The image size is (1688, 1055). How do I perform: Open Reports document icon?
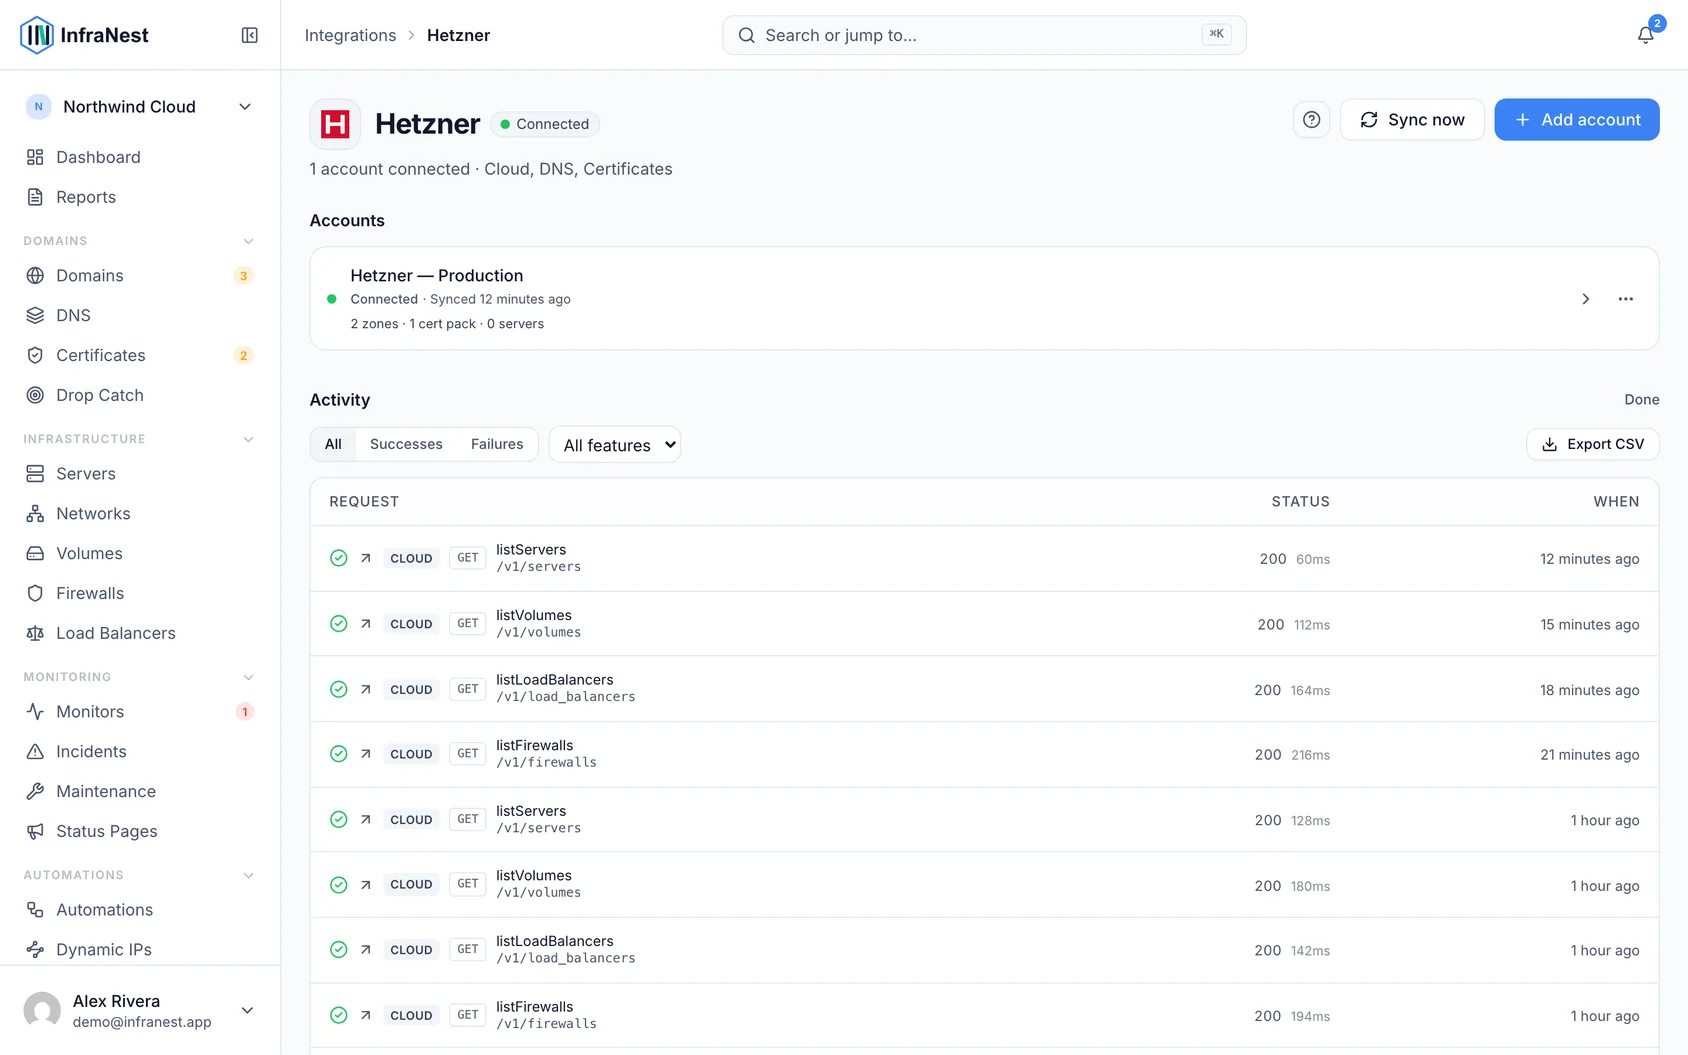35,197
